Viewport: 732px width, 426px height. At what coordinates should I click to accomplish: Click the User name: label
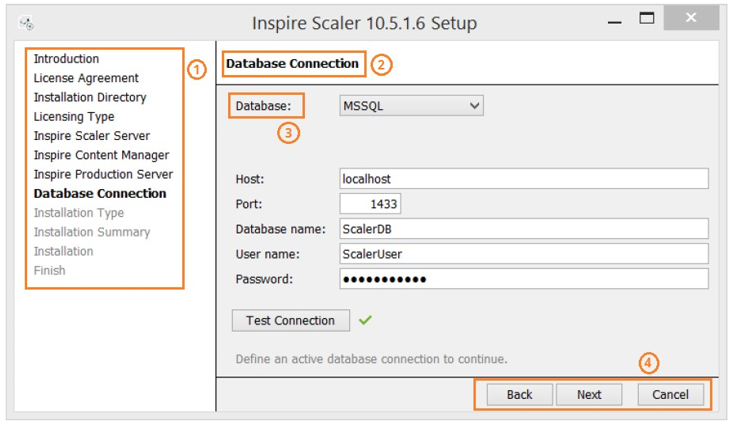(x=267, y=254)
